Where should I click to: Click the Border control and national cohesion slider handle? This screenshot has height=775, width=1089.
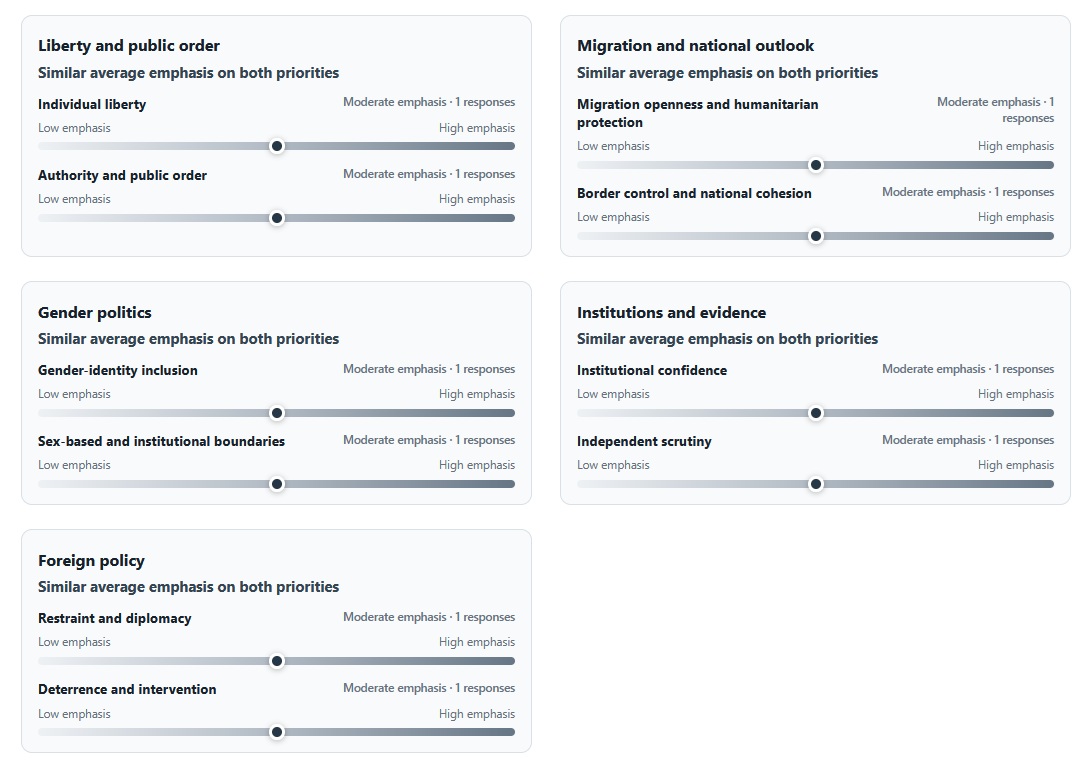click(816, 236)
